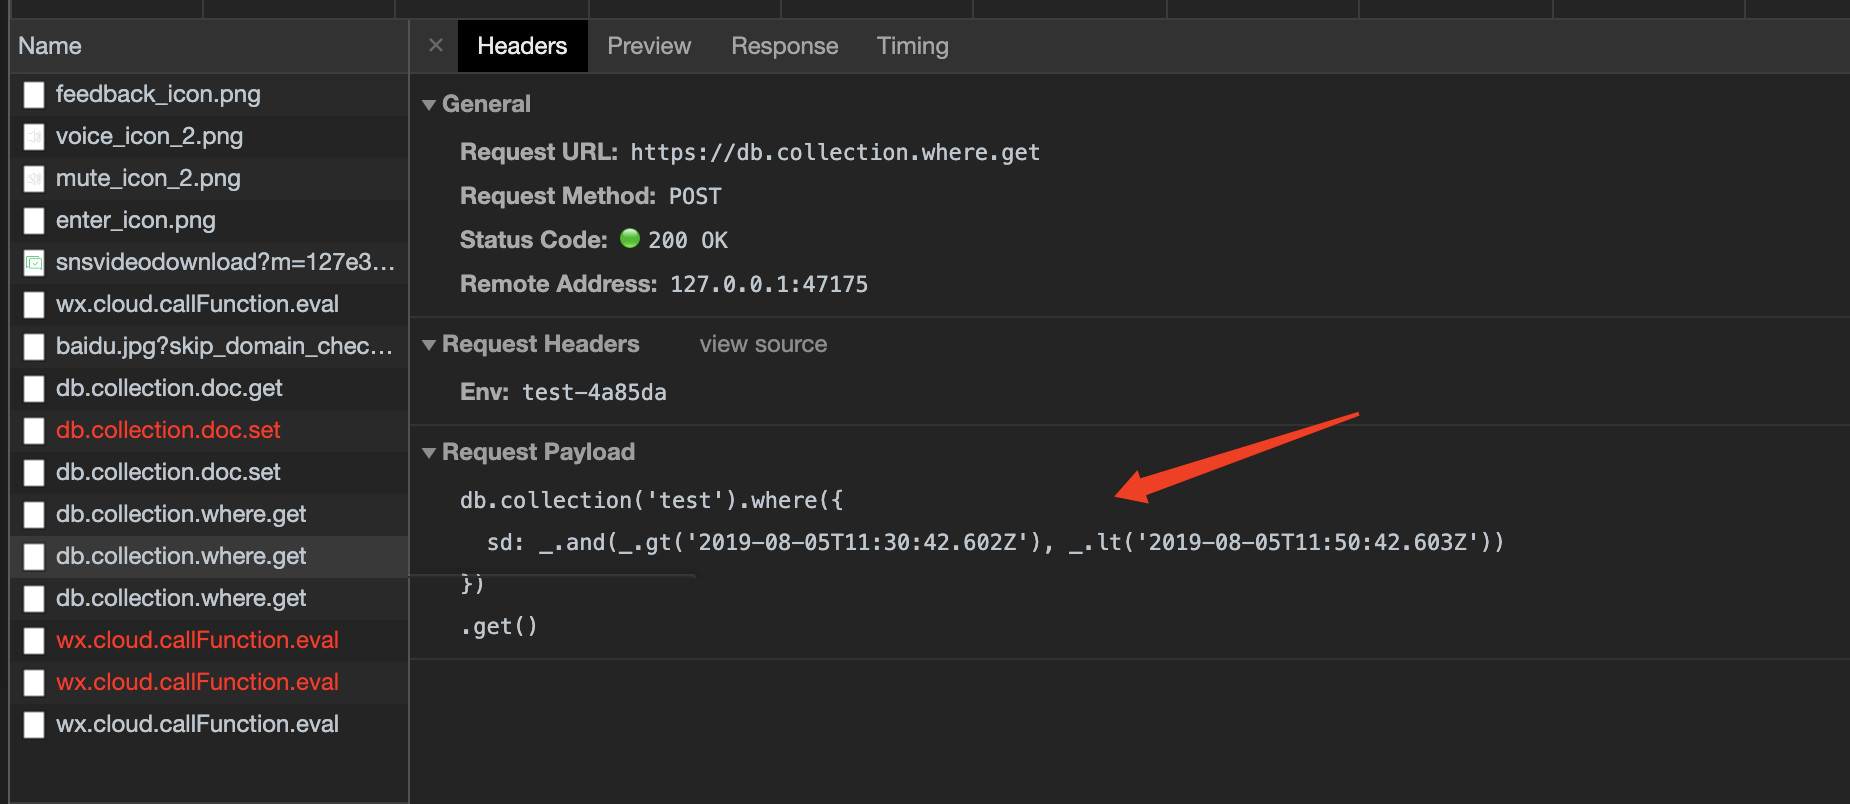Switch to the Preview tab
The height and width of the screenshot is (804, 1850).
(649, 46)
